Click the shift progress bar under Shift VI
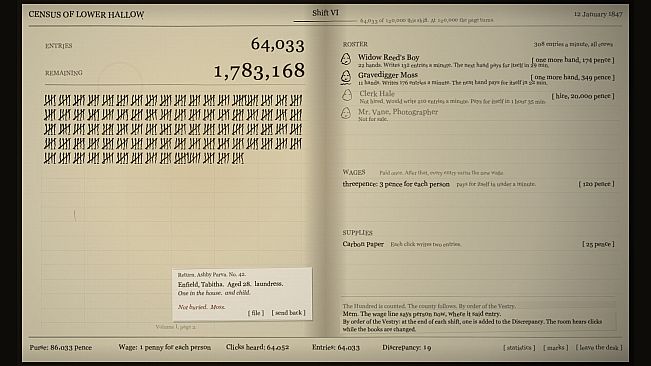The height and width of the screenshot is (366, 651). [325, 21]
